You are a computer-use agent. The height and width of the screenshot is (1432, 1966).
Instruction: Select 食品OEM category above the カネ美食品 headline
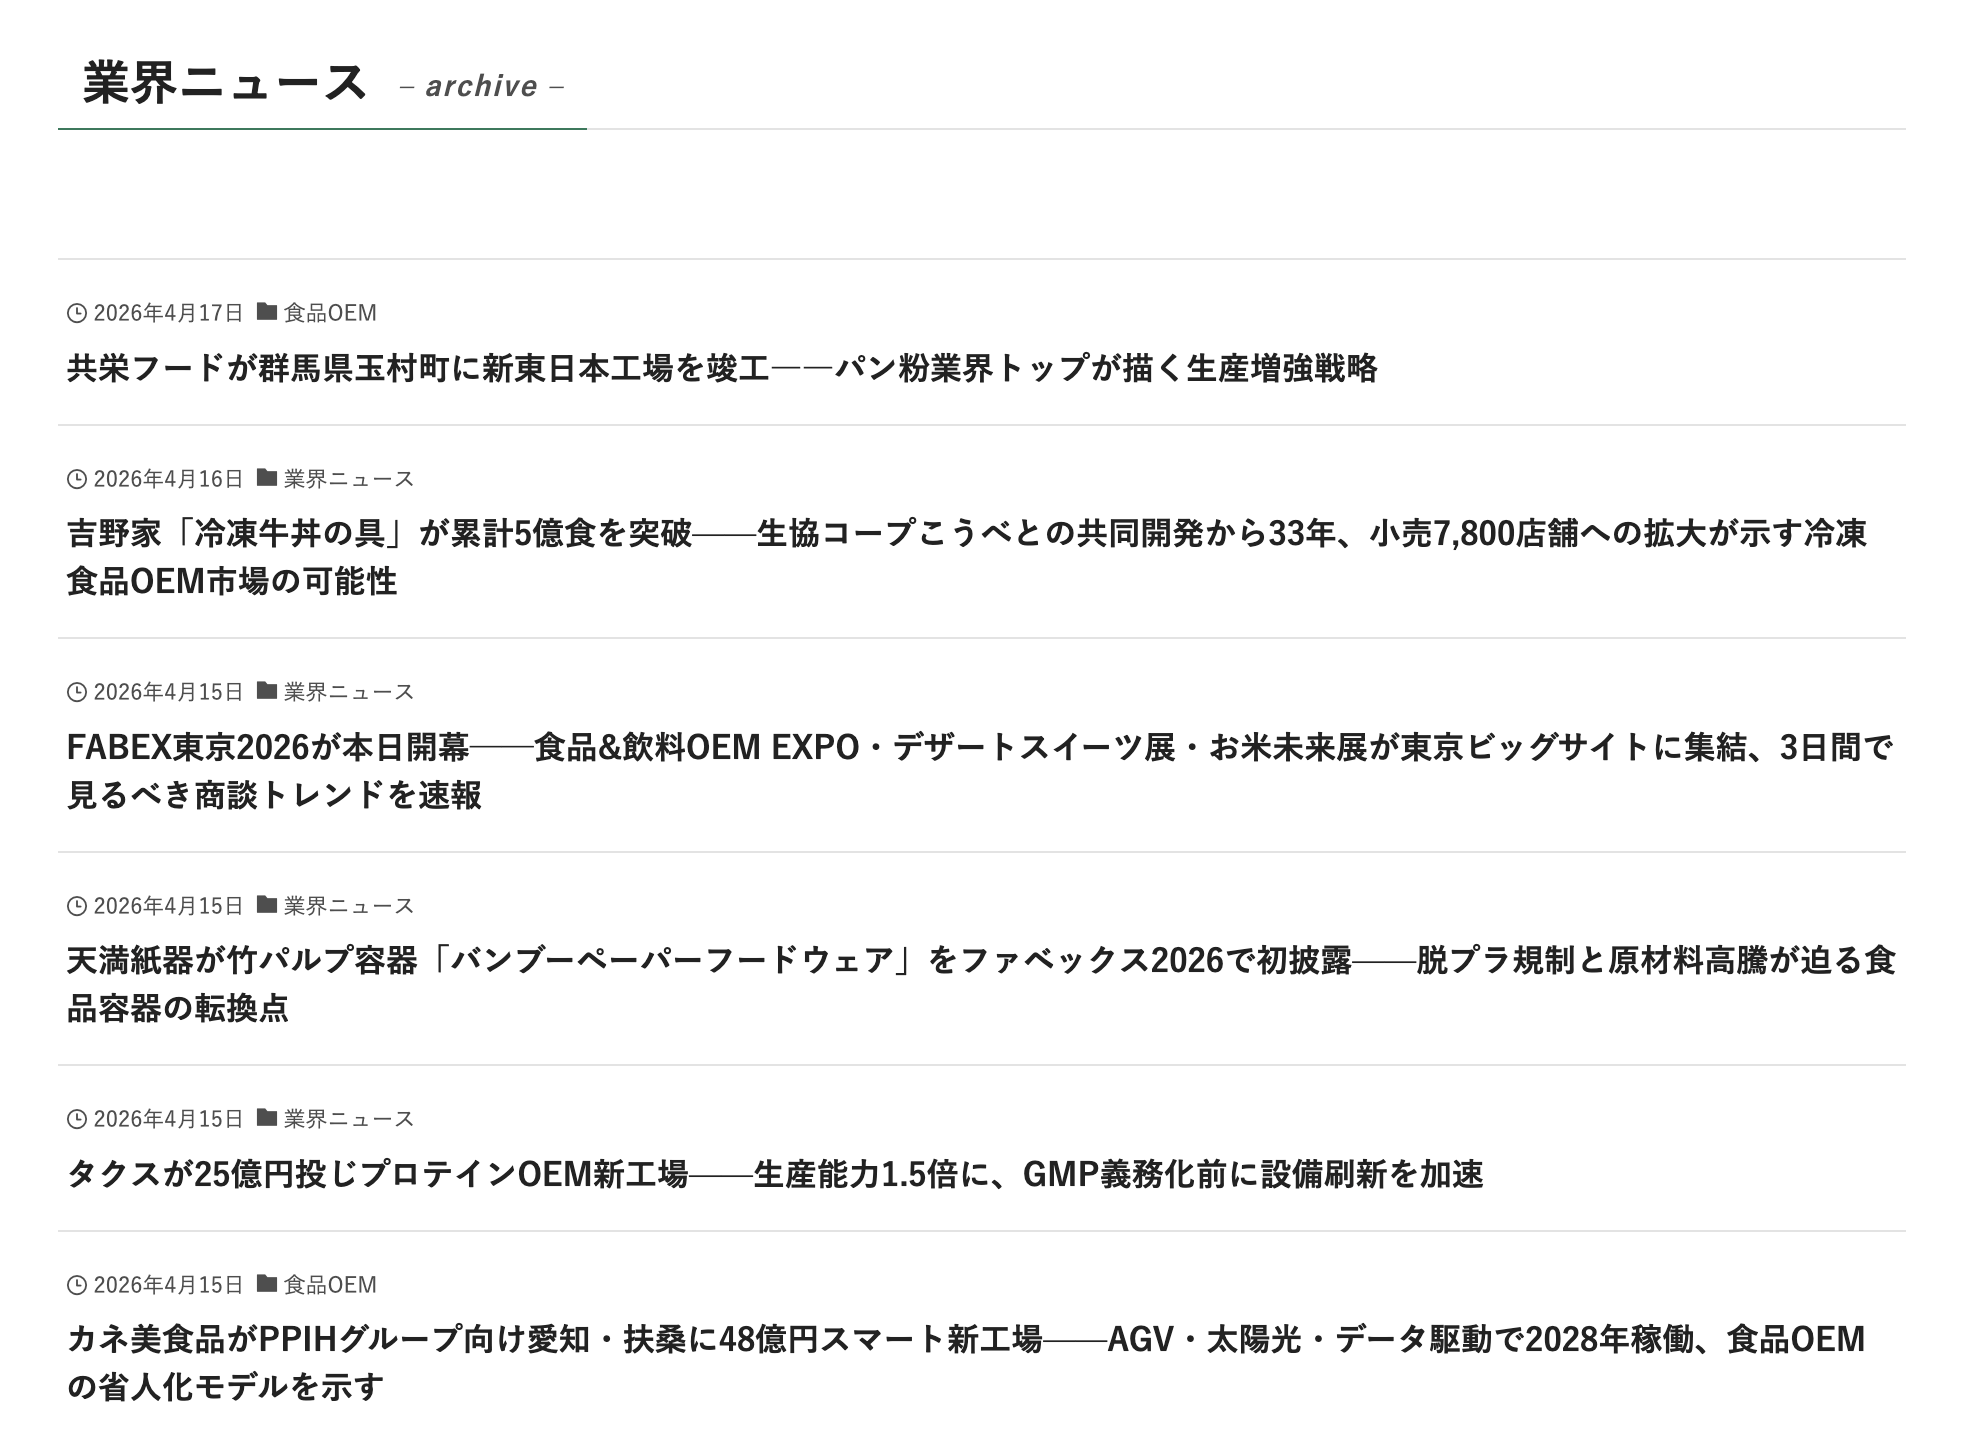click(x=330, y=1285)
